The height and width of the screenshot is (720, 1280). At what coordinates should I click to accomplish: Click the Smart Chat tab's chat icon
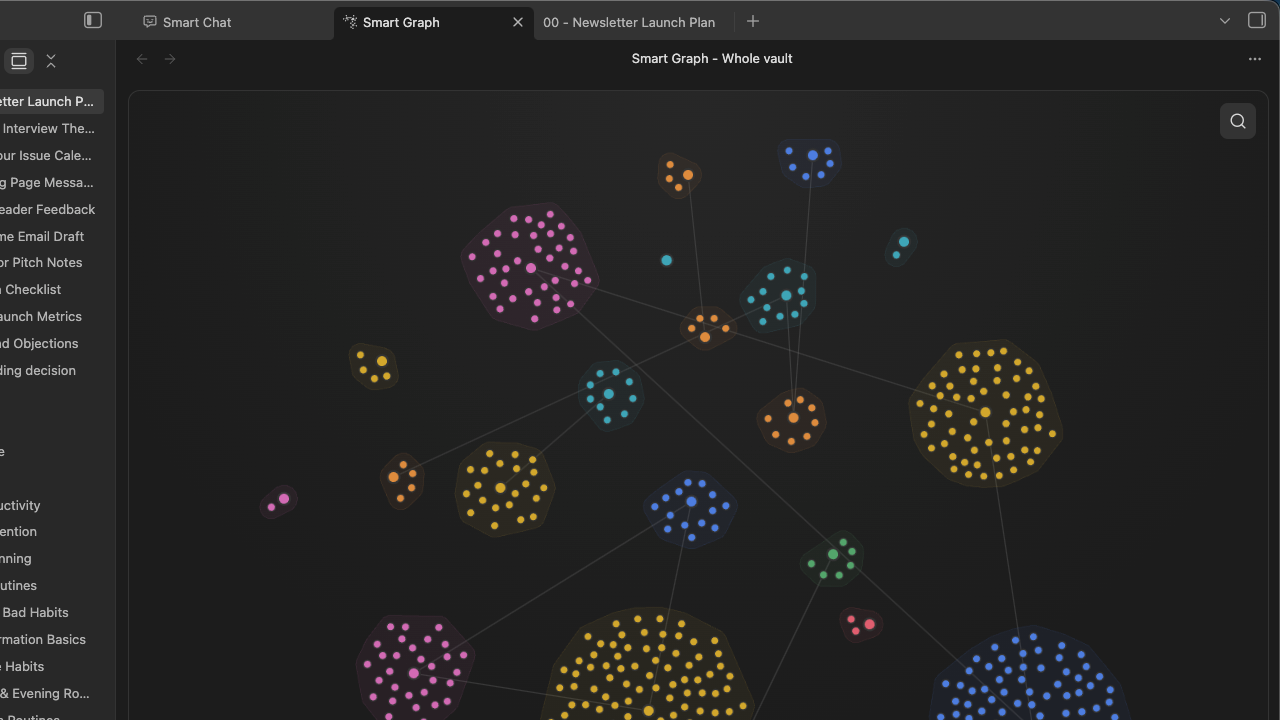(150, 22)
